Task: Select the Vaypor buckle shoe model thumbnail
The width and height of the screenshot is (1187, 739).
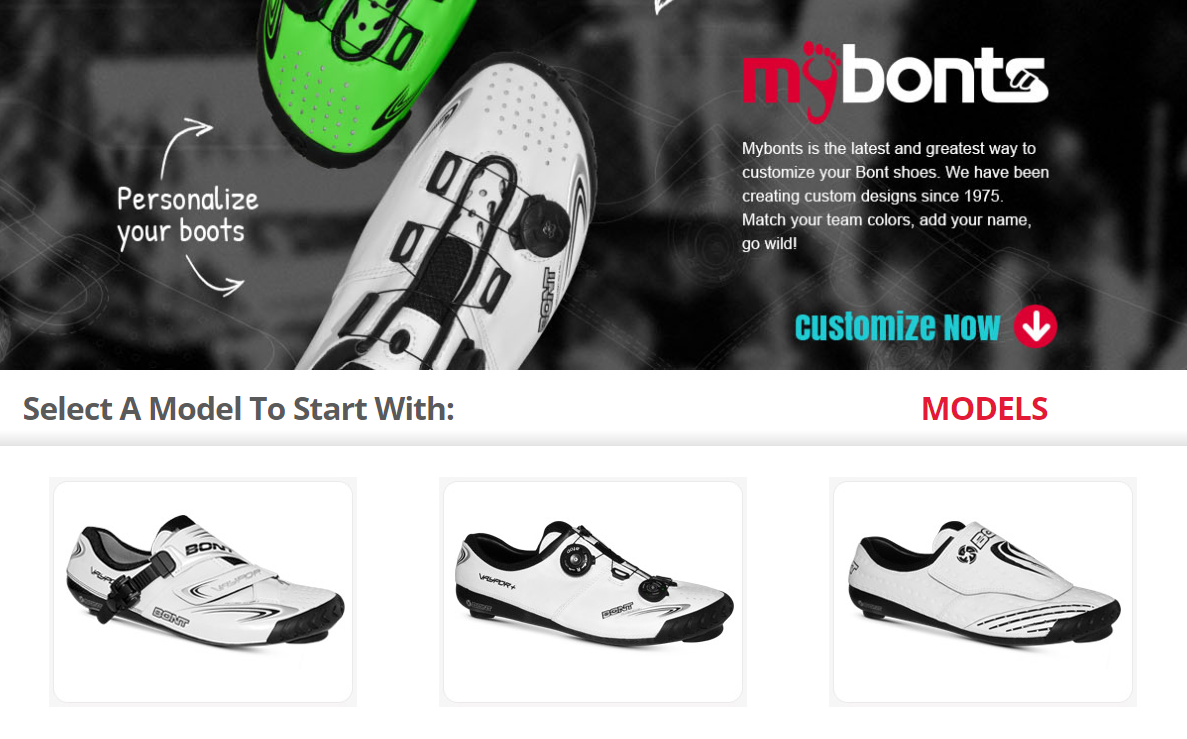Action: 203,592
